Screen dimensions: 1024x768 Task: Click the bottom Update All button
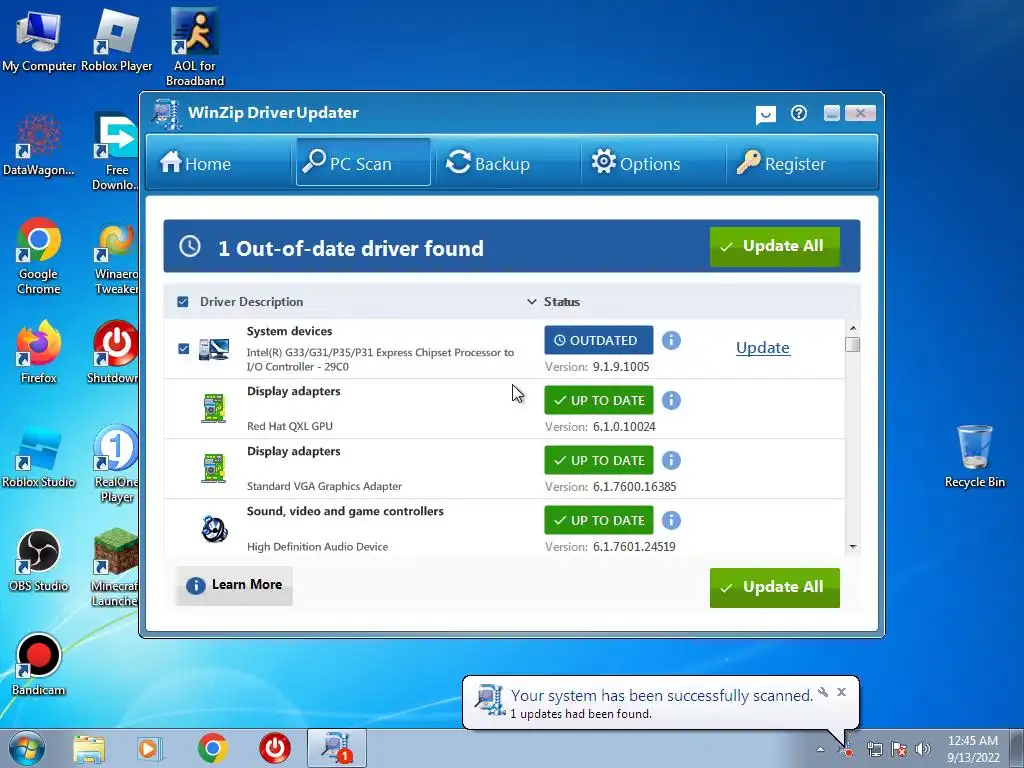coord(775,587)
